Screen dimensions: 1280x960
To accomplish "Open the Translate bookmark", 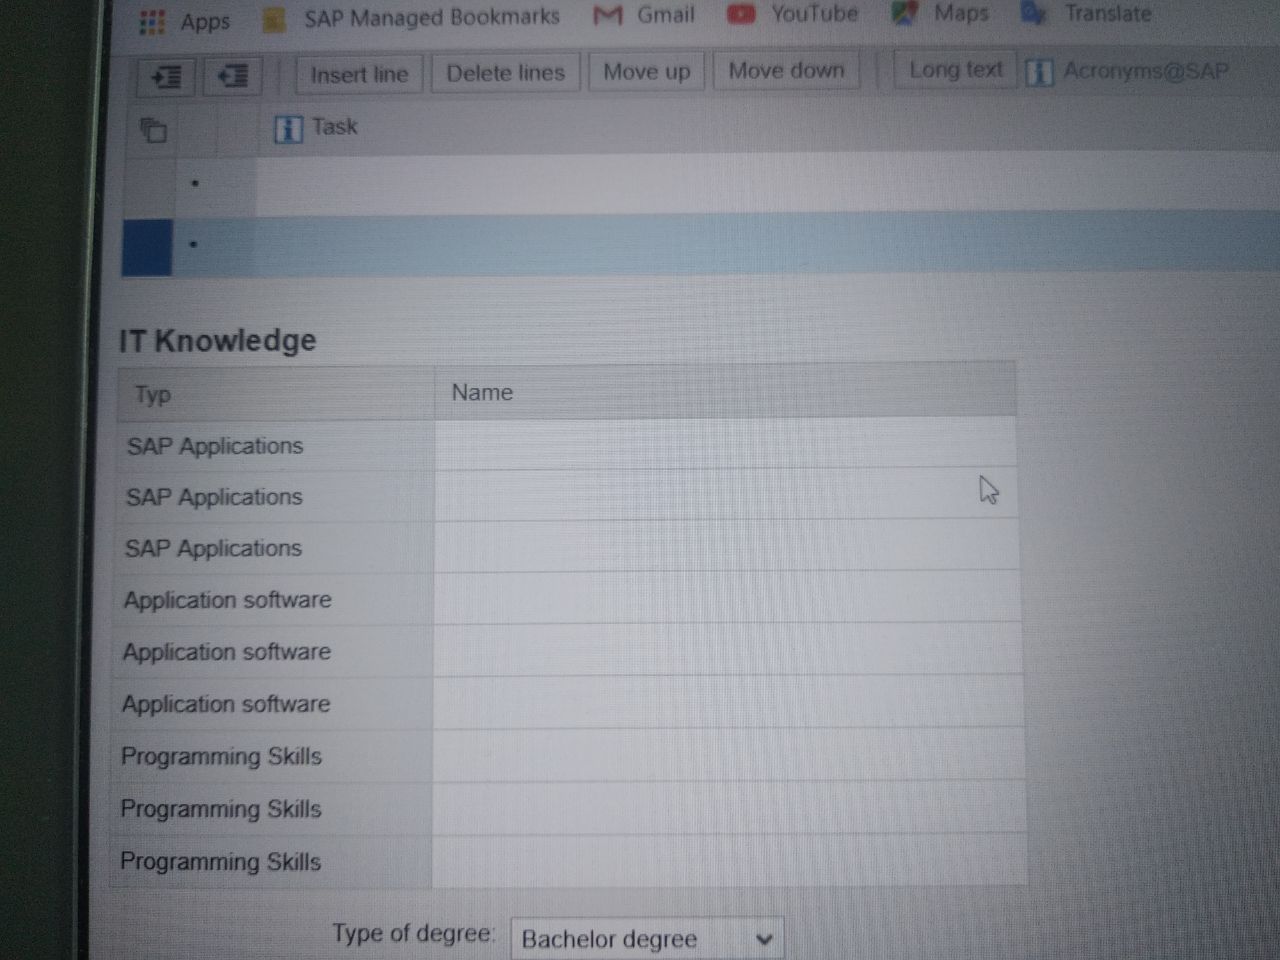I will (x=1086, y=13).
